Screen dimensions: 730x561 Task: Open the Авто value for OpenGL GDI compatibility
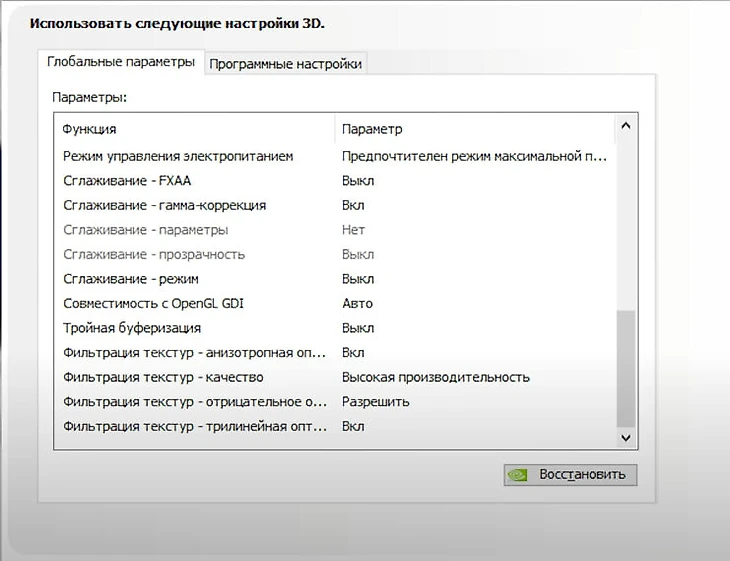(357, 303)
